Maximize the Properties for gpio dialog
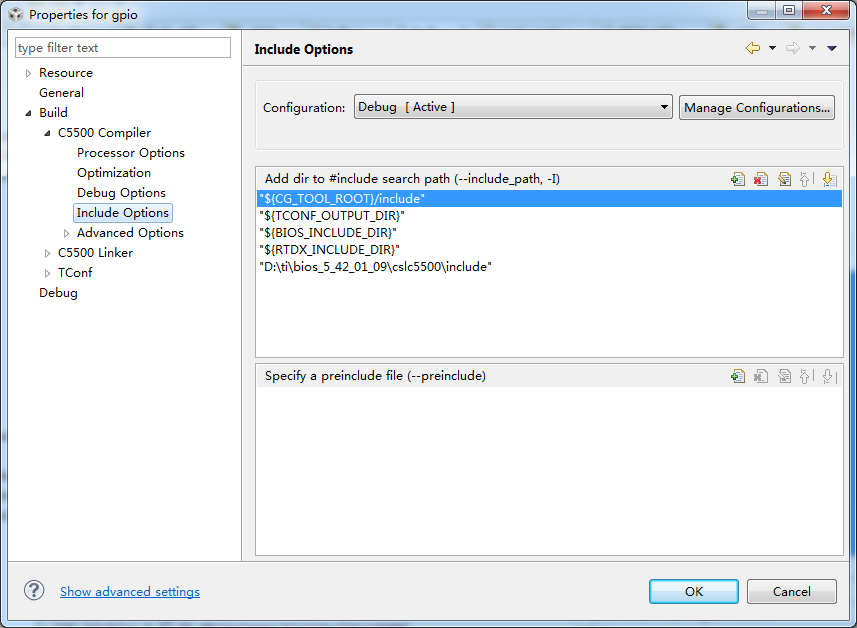Image resolution: width=857 pixels, height=628 pixels. click(x=789, y=10)
